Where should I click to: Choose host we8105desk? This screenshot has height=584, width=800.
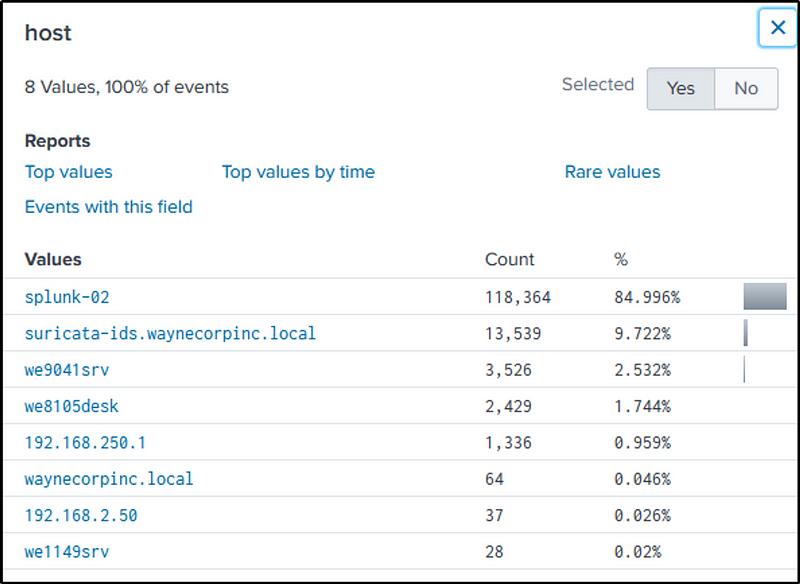72,406
